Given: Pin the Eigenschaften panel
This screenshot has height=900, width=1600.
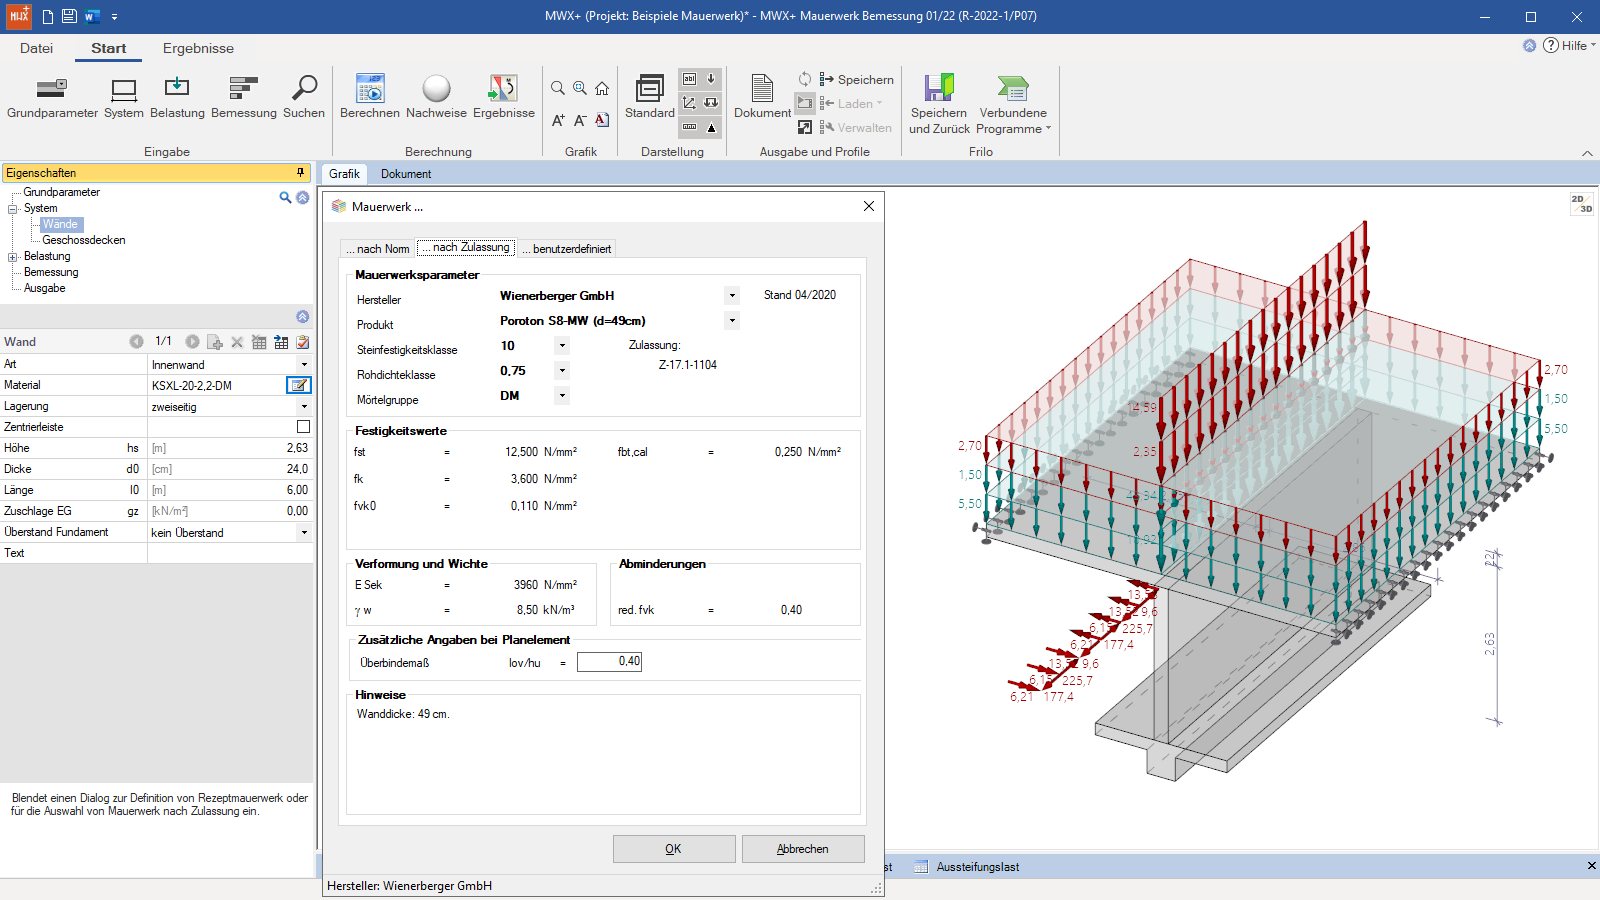Looking at the screenshot, I should click(300, 173).
